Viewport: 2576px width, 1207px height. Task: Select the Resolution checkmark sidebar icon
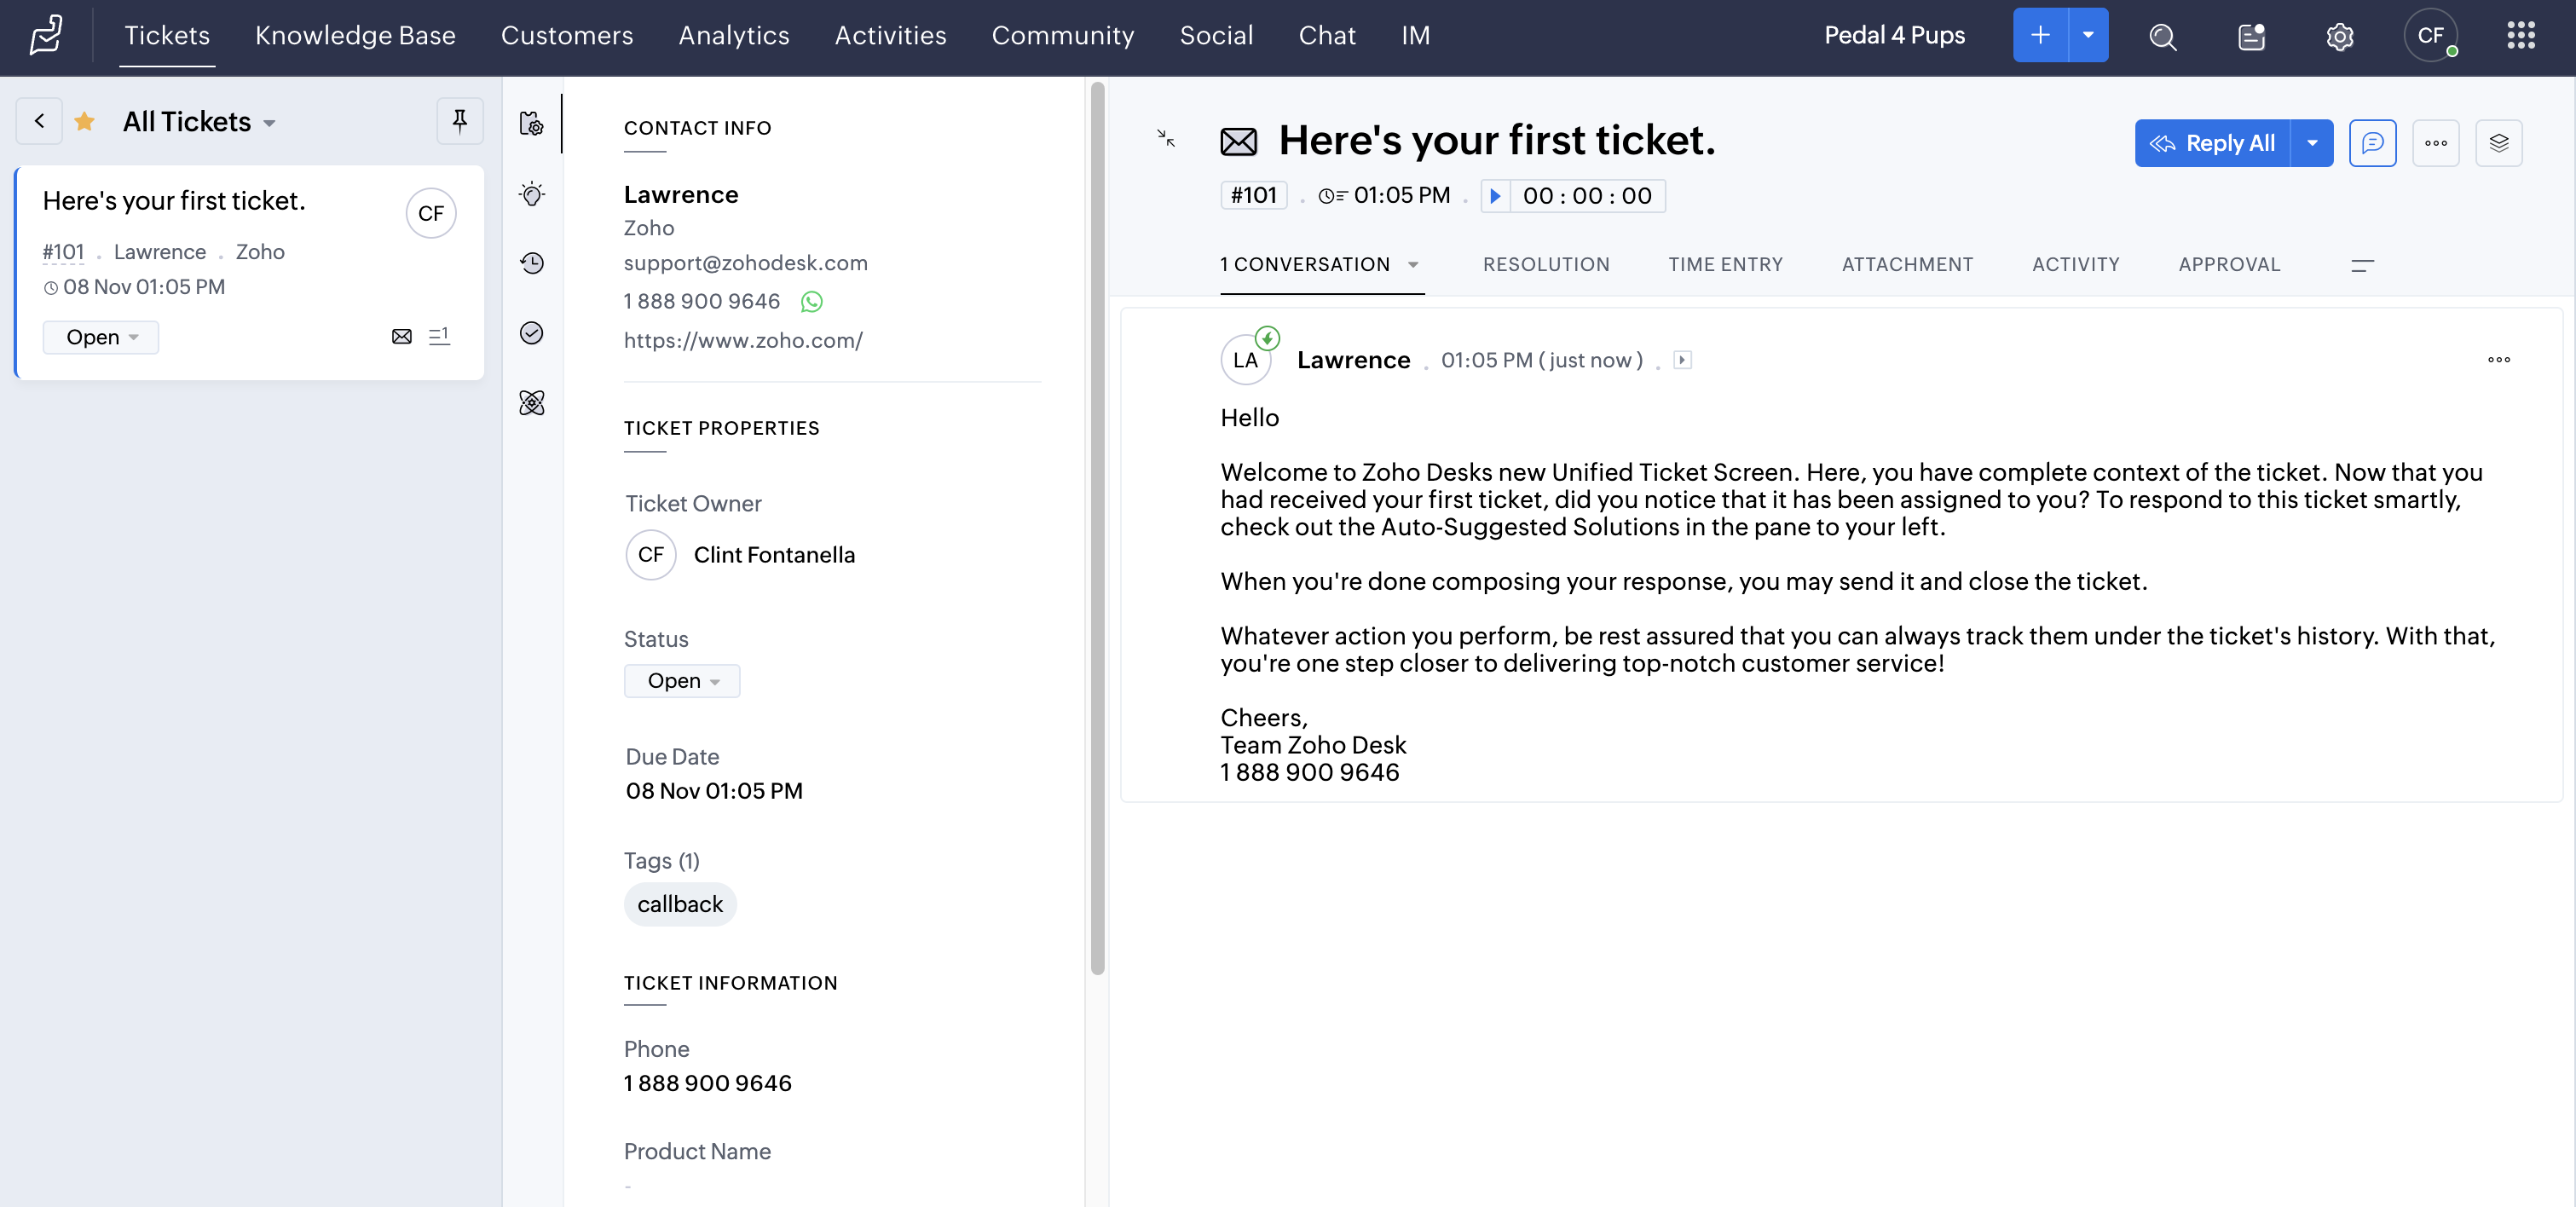[x=531, y=333]
